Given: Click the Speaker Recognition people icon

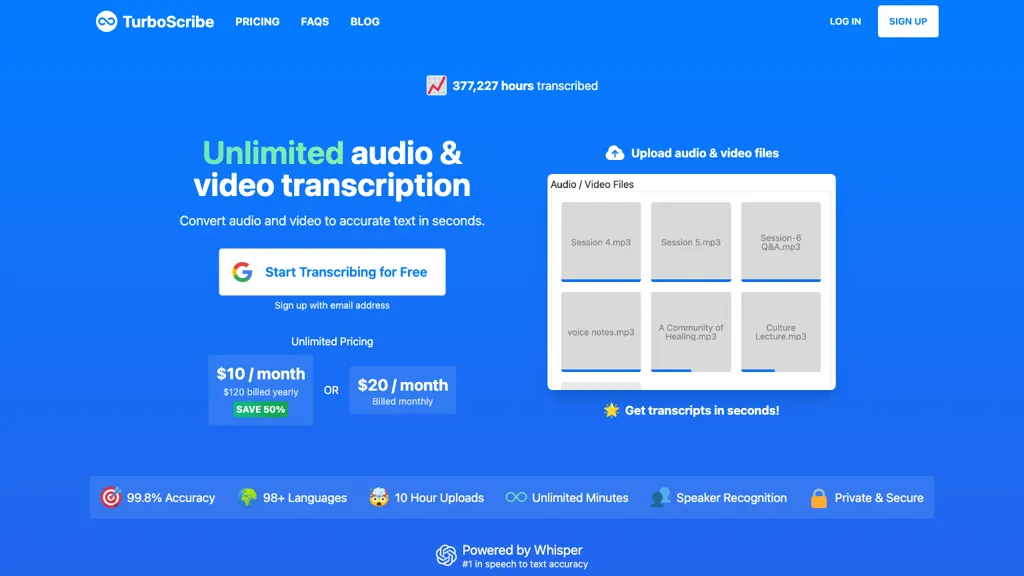Looking at the screenshot, I should pyautogui.click(x=660, y=497).
